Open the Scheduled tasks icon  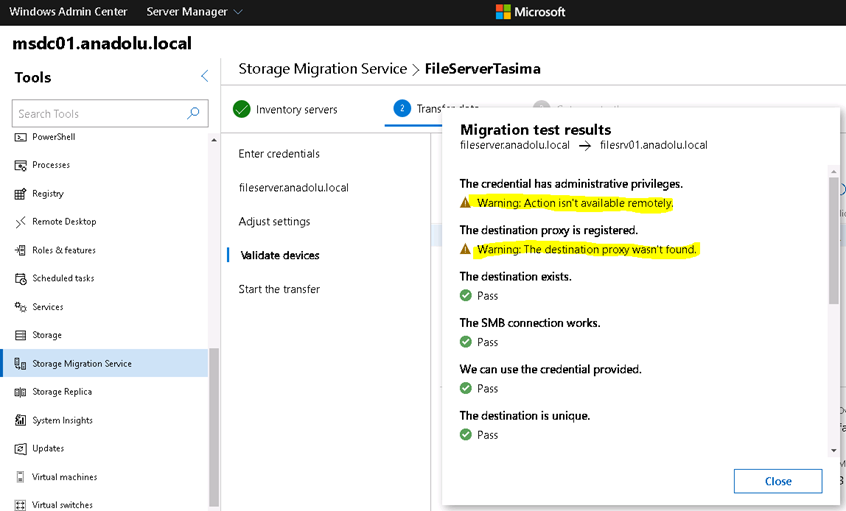pos(21,278)
